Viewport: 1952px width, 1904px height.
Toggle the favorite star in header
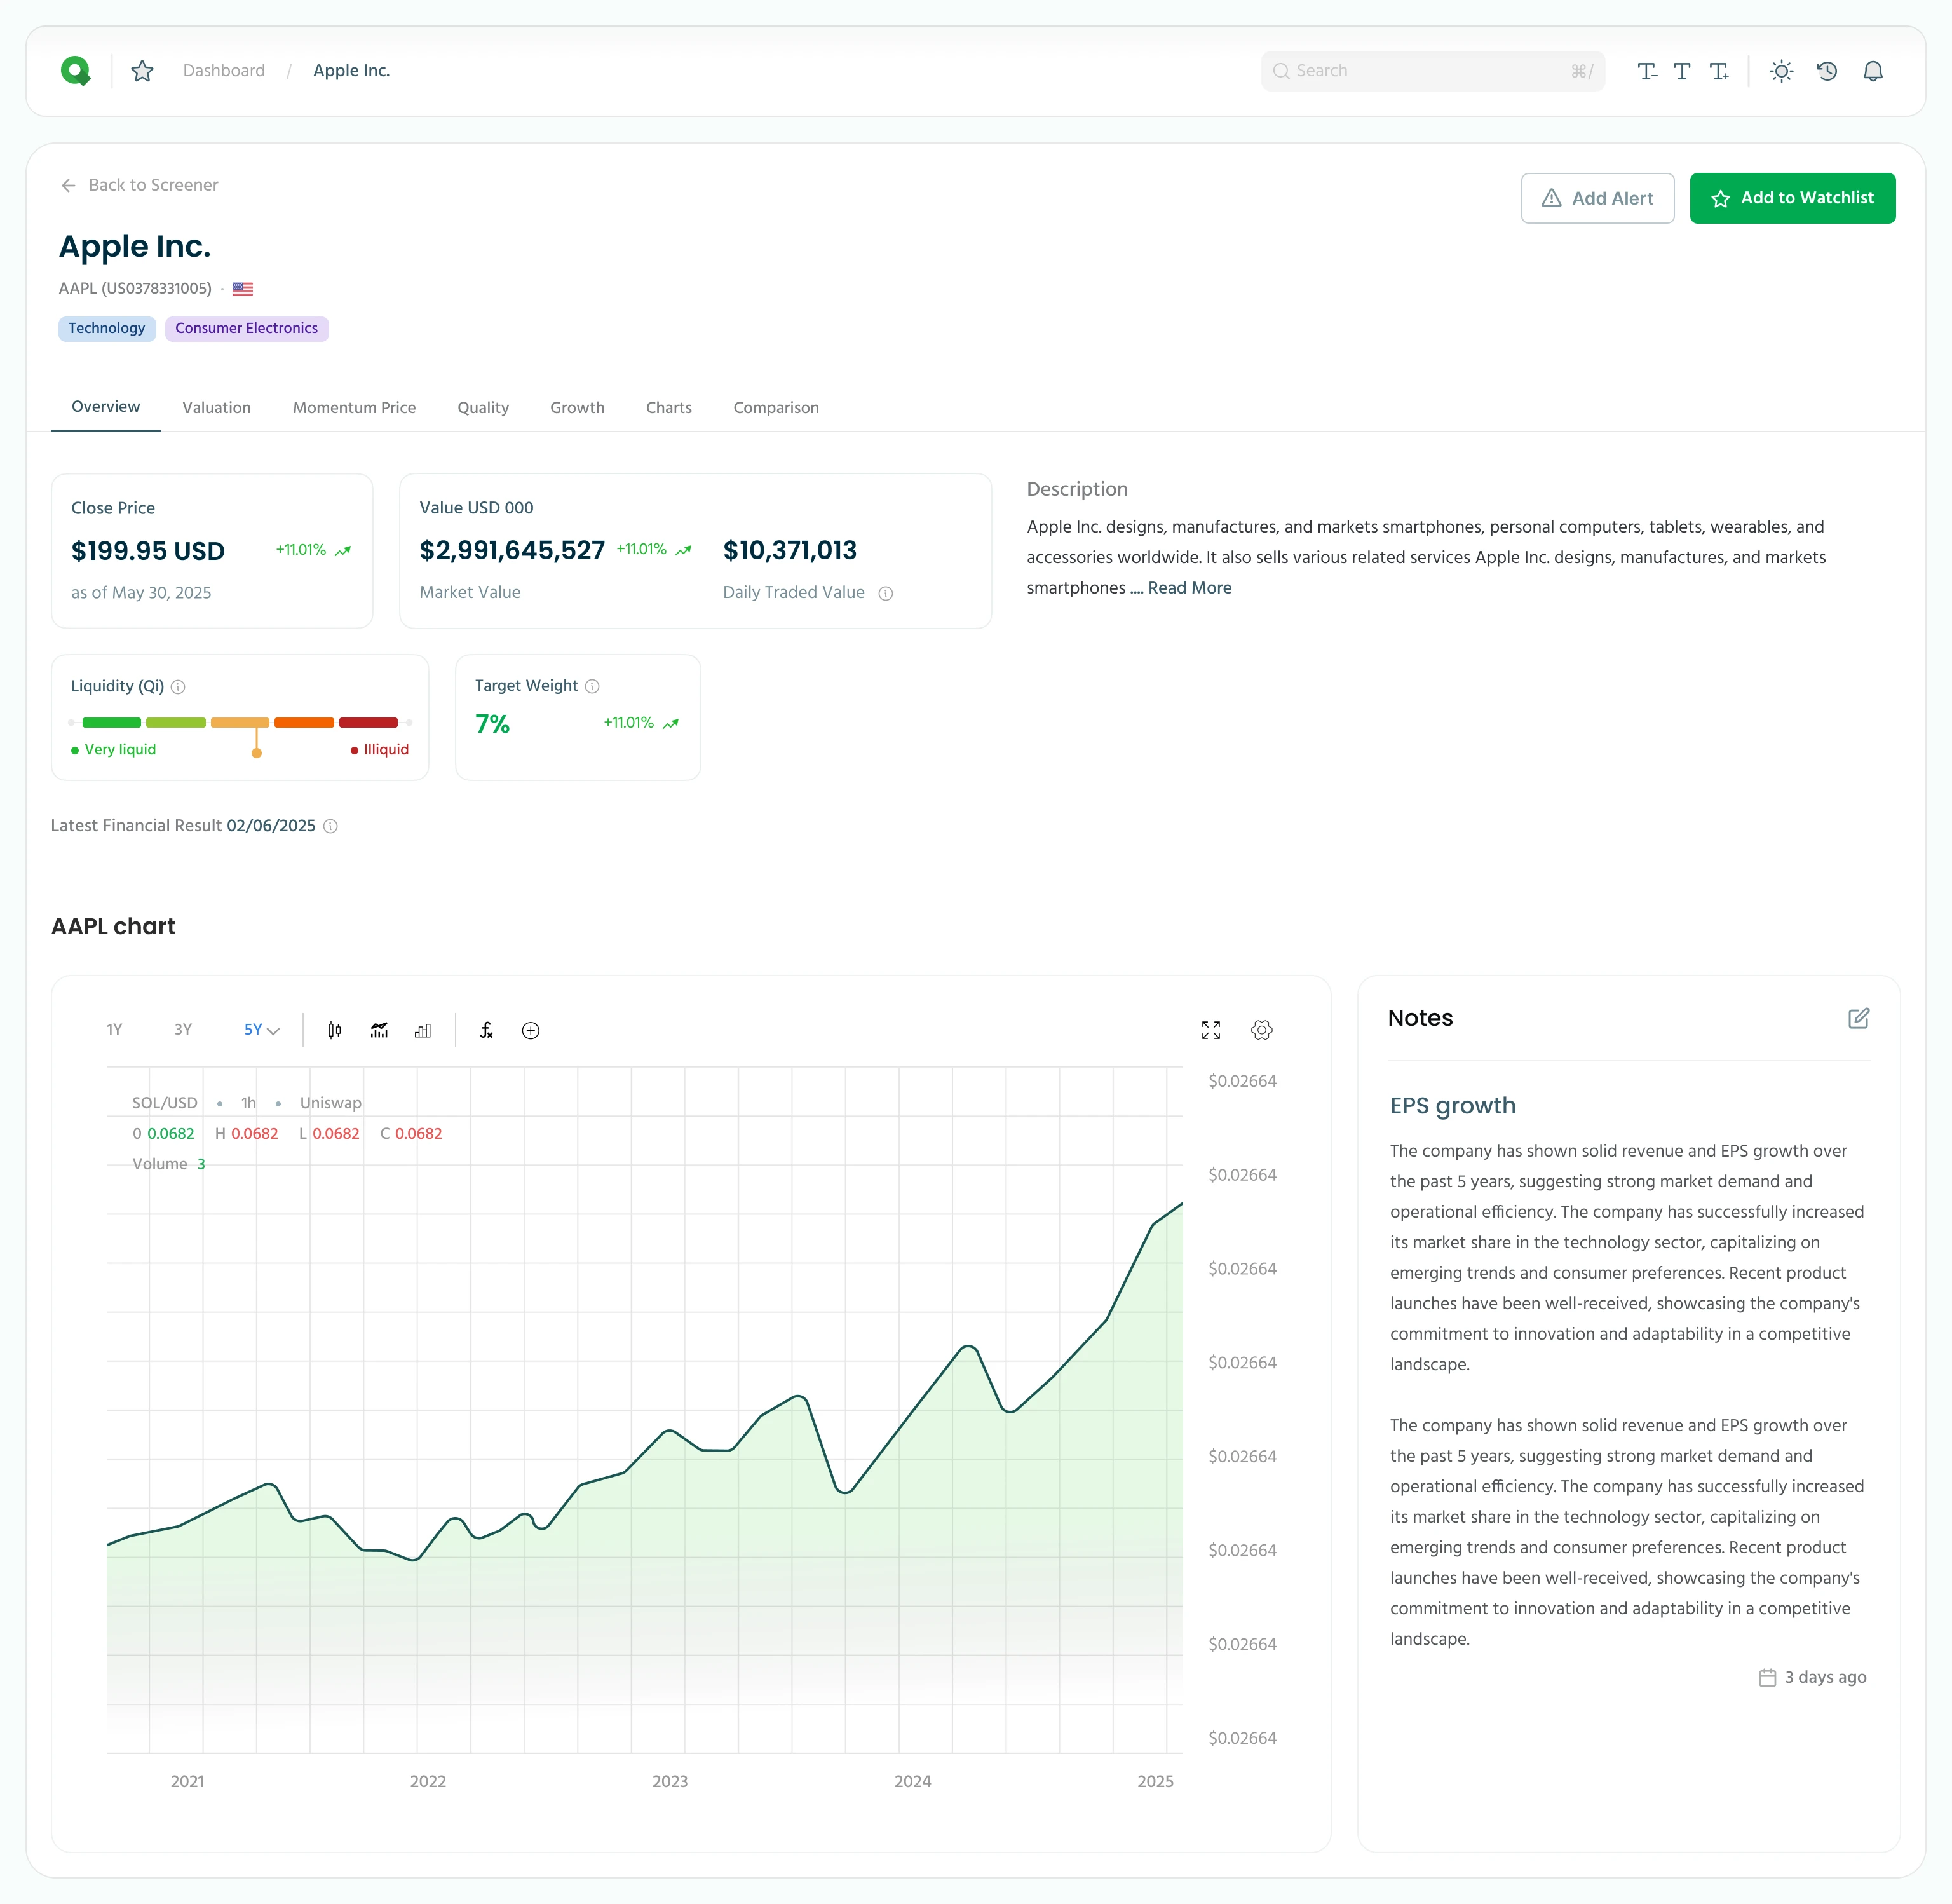(x=142, y=71)
